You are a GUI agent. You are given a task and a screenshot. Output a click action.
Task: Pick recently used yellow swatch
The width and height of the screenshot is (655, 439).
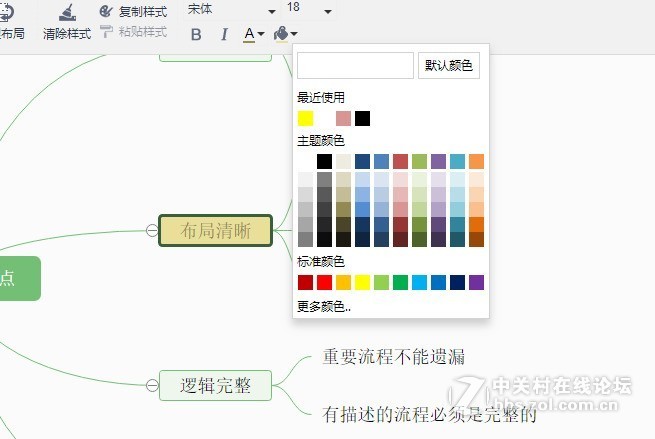point(305,118)
